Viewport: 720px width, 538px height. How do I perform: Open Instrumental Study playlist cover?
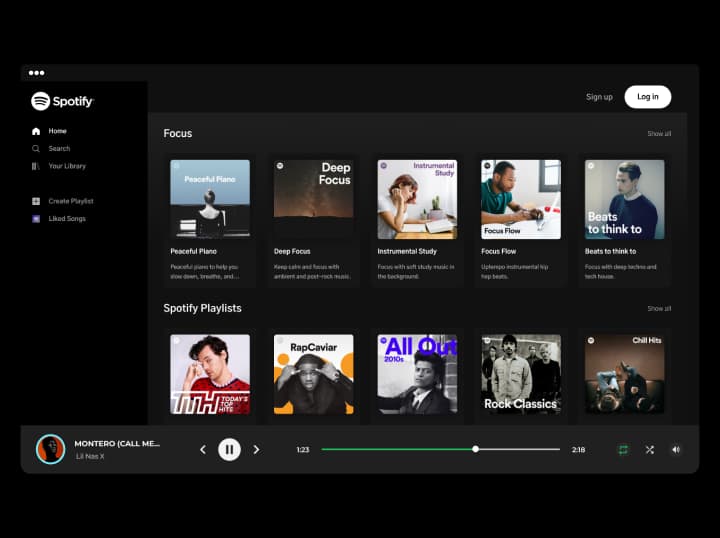coord(417,199)
